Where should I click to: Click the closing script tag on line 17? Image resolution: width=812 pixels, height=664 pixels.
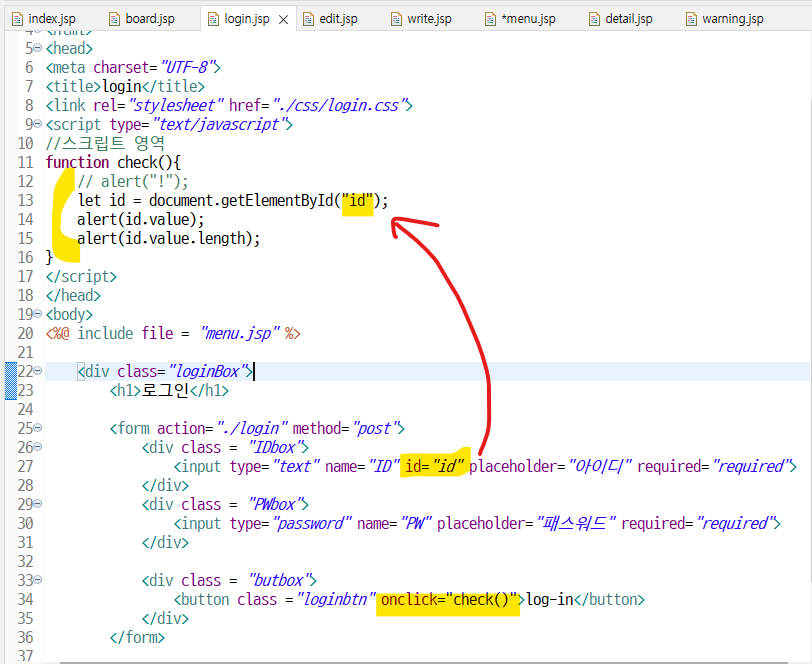81,277
